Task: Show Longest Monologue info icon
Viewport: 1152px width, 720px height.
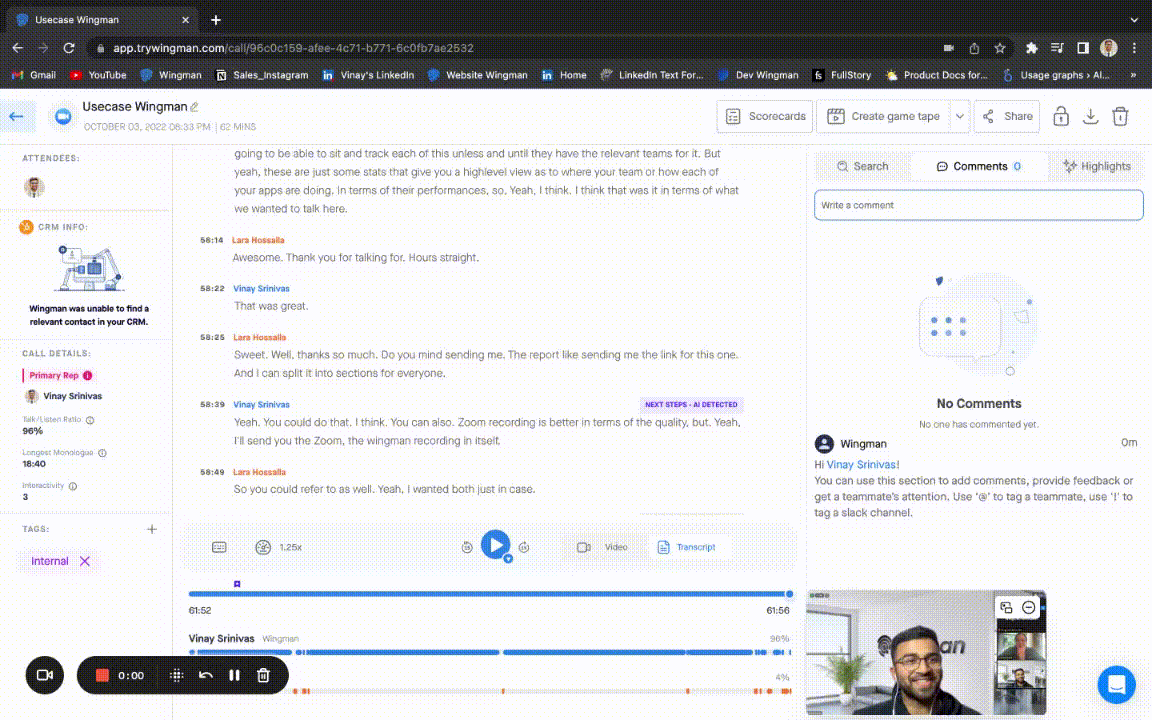Action: (103, 453)
